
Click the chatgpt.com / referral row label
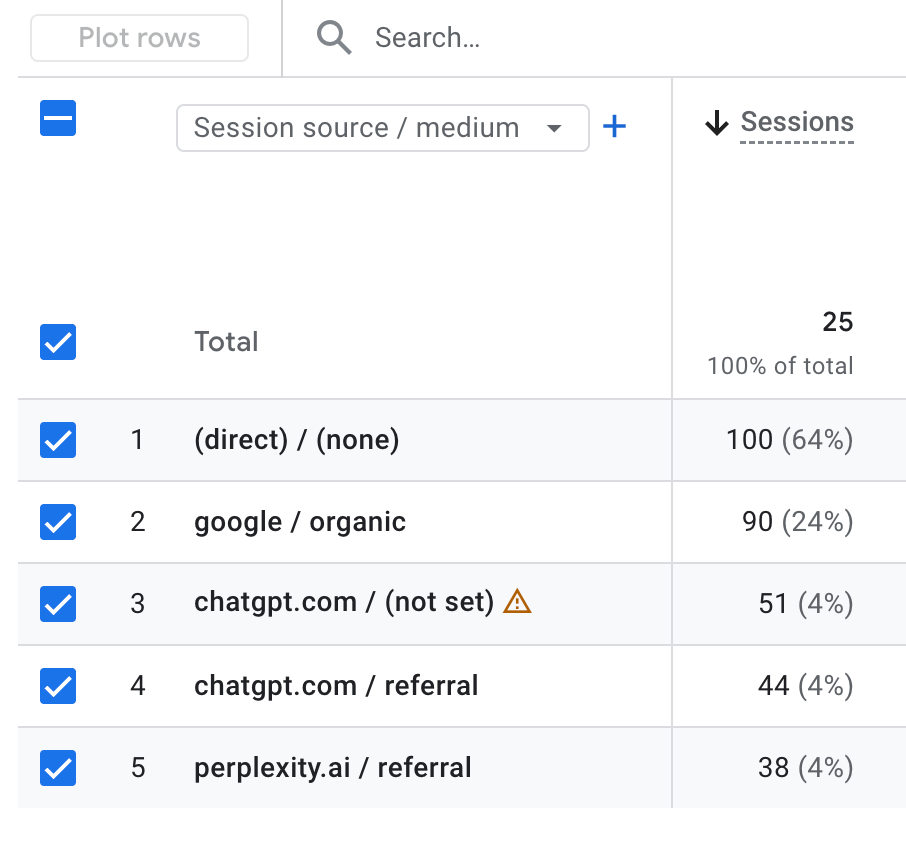(336, 686)
